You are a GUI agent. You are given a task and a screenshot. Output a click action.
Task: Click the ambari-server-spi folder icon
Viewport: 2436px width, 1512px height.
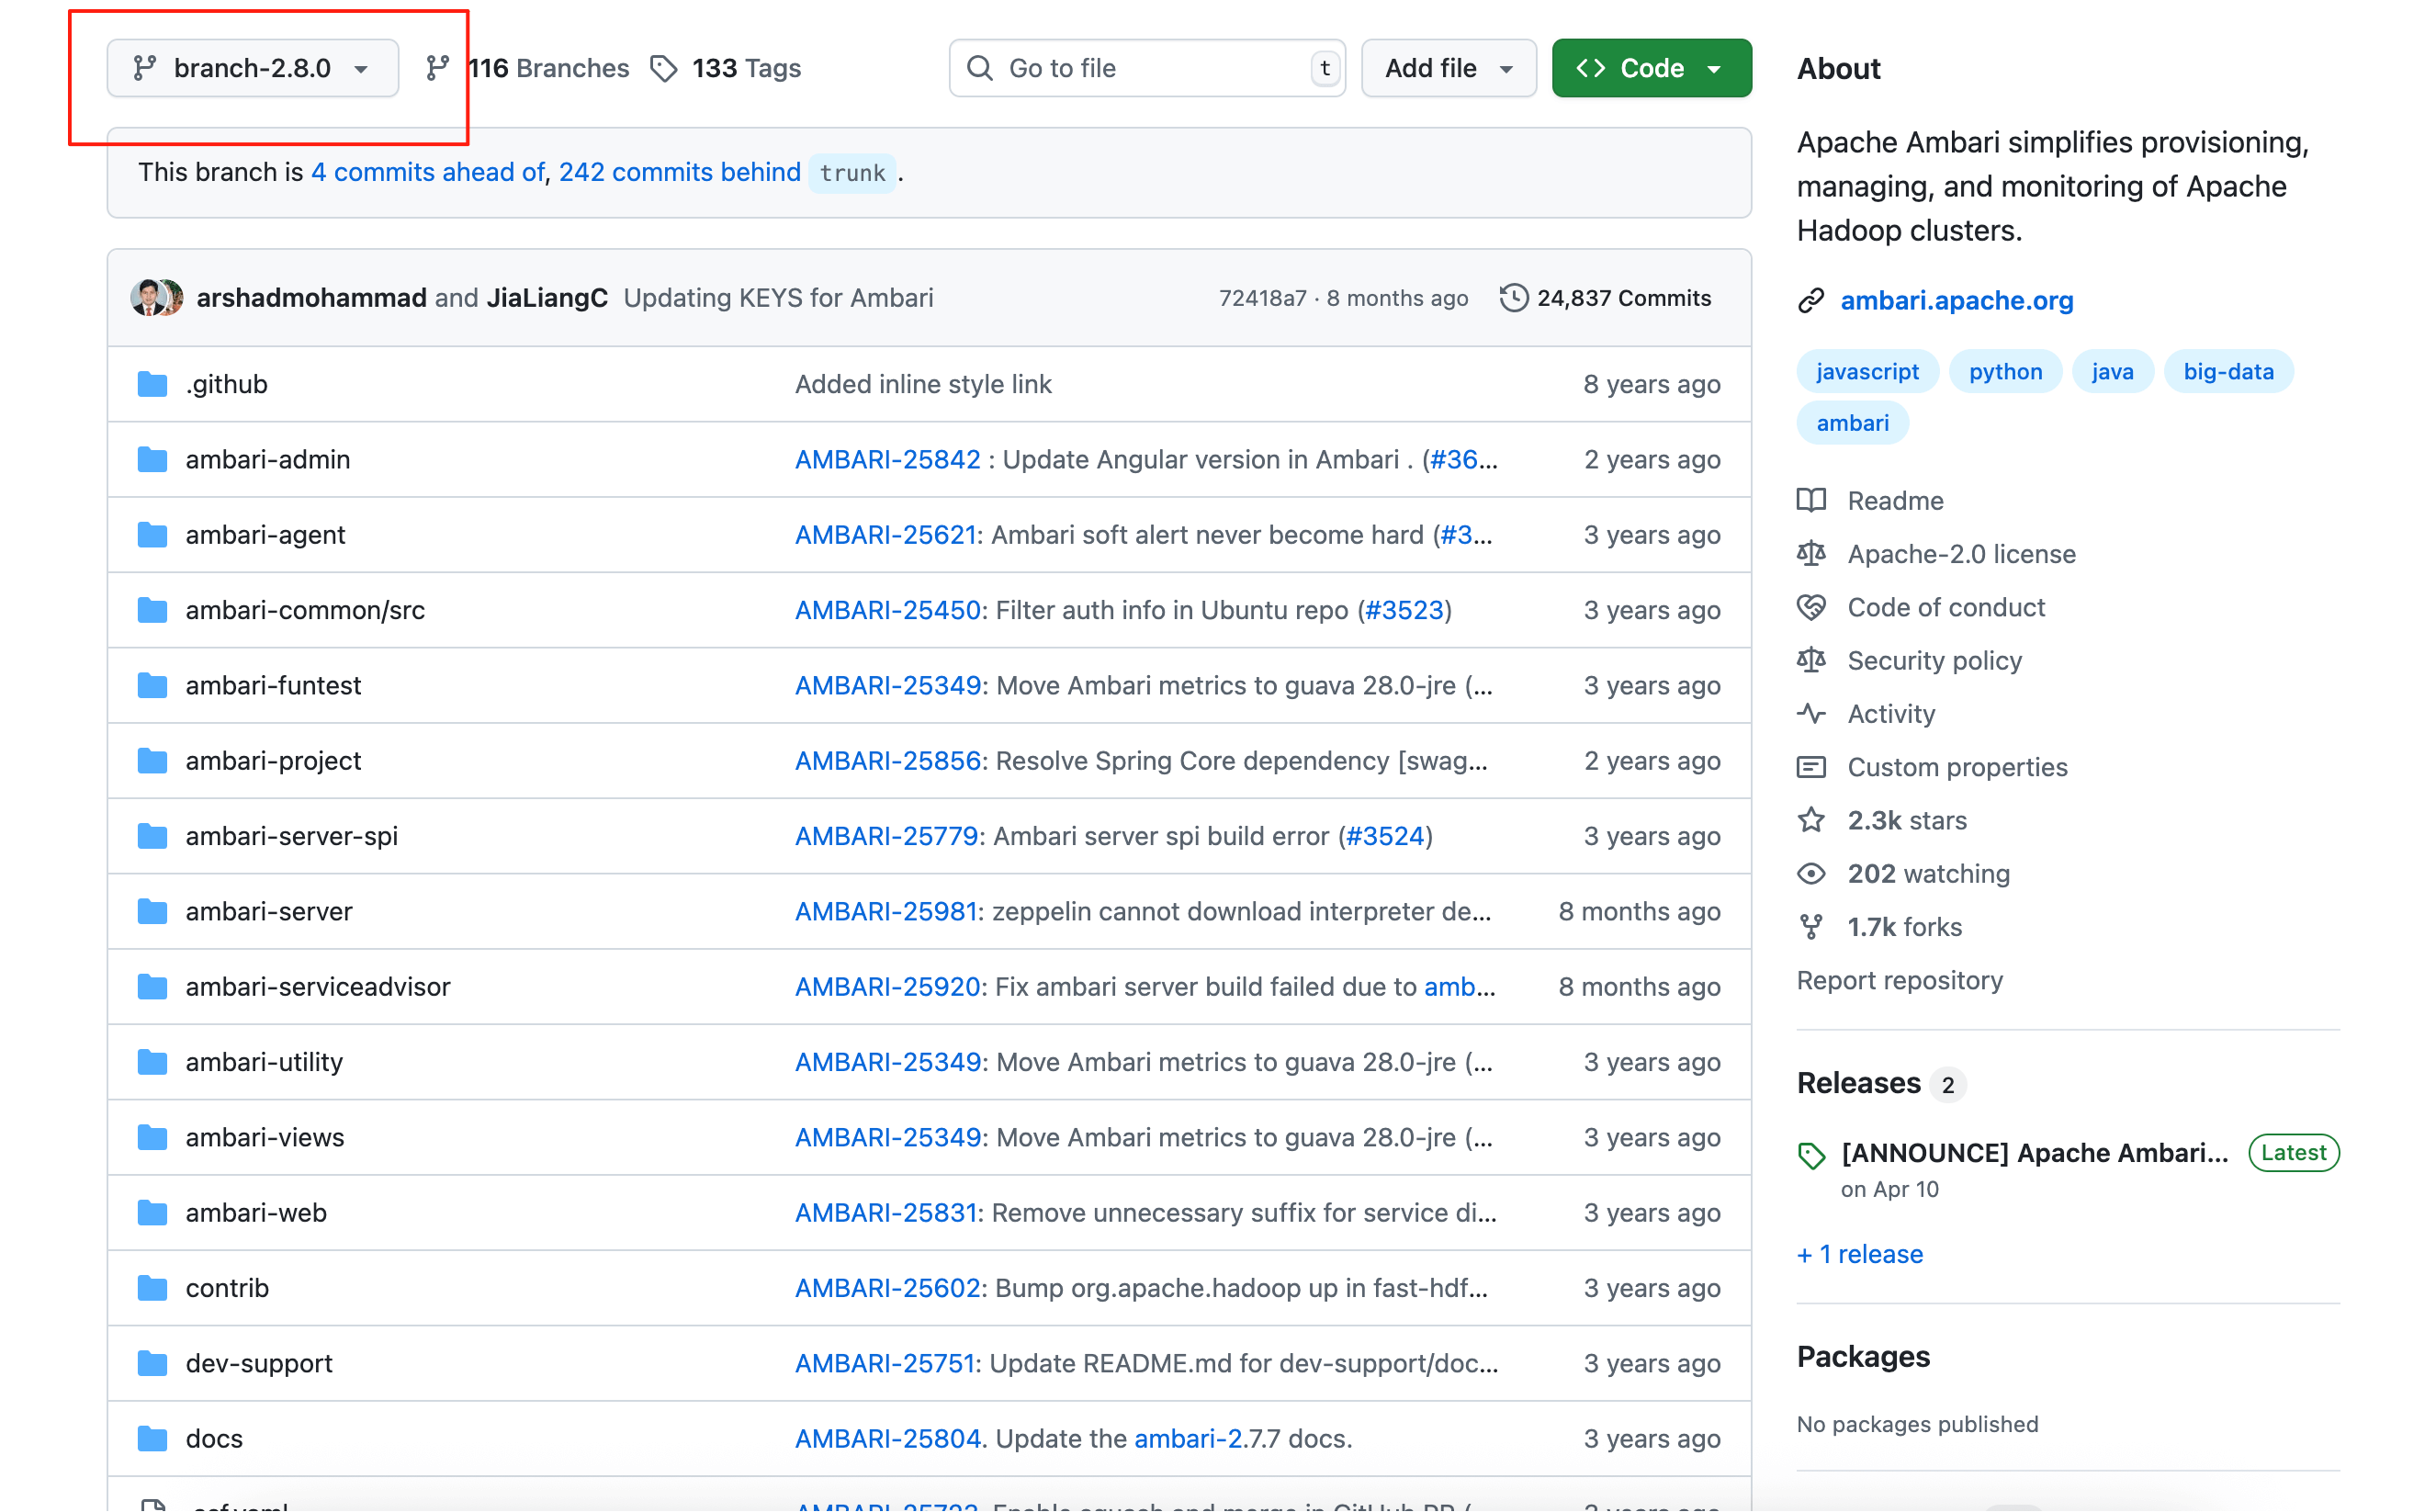152,836
